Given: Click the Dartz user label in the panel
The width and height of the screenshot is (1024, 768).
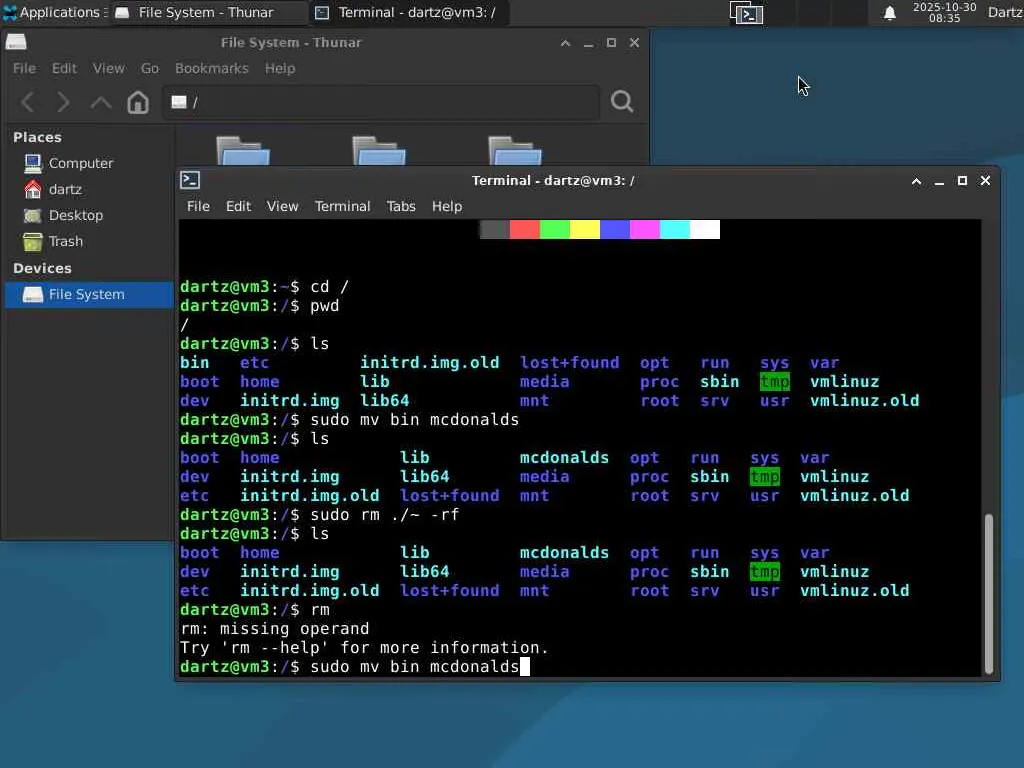Looking at the screenshot, I should click(1005, 12).
